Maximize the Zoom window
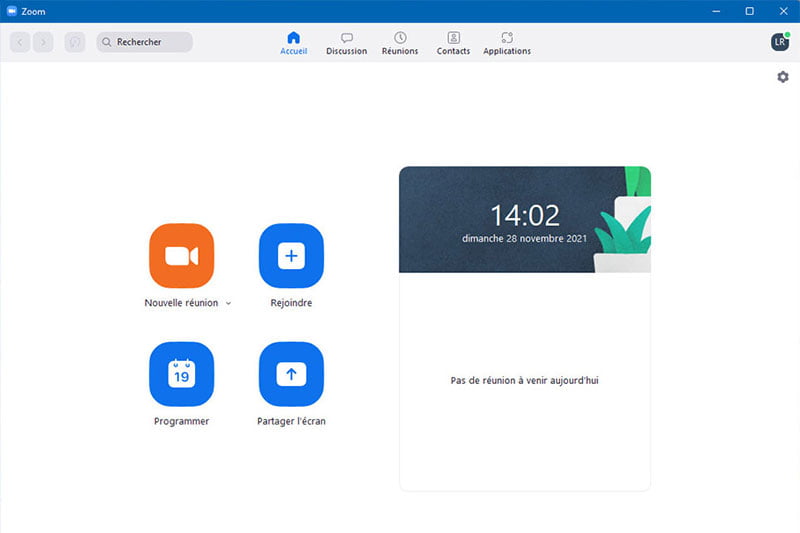This screenshot has height=533, width=800. click(x=749, y=11)
